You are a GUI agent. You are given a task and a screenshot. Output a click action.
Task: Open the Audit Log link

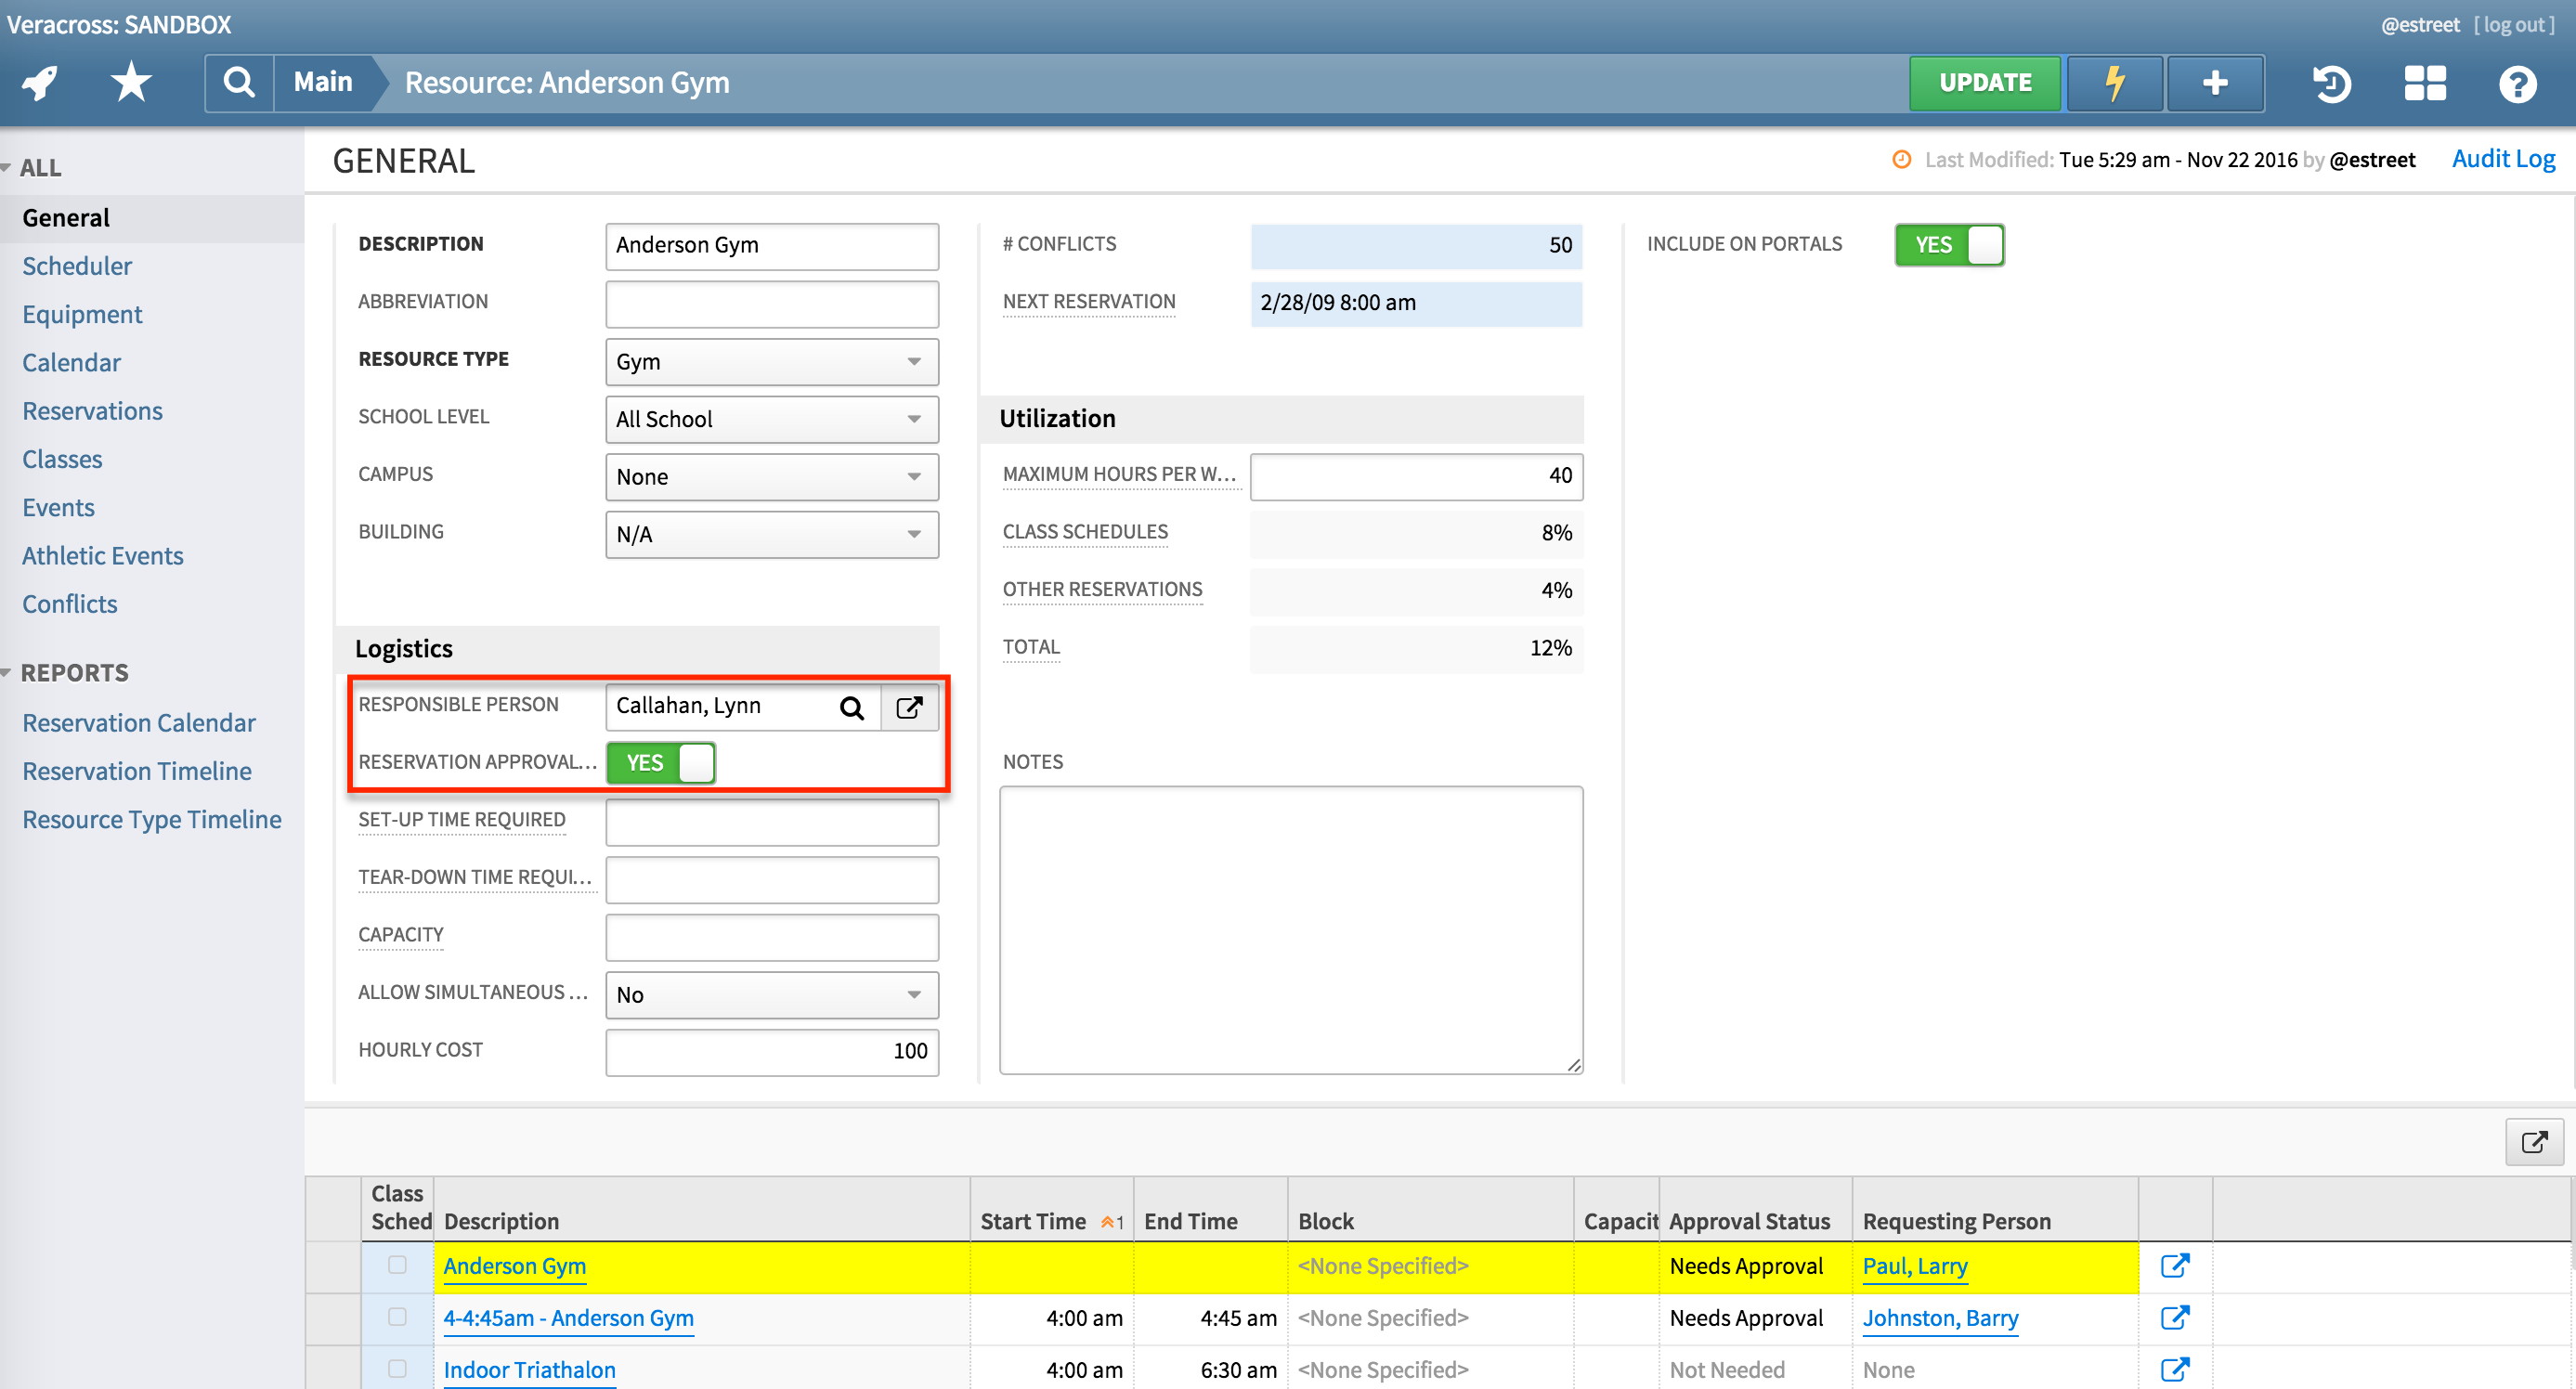tap(2502, 159)
